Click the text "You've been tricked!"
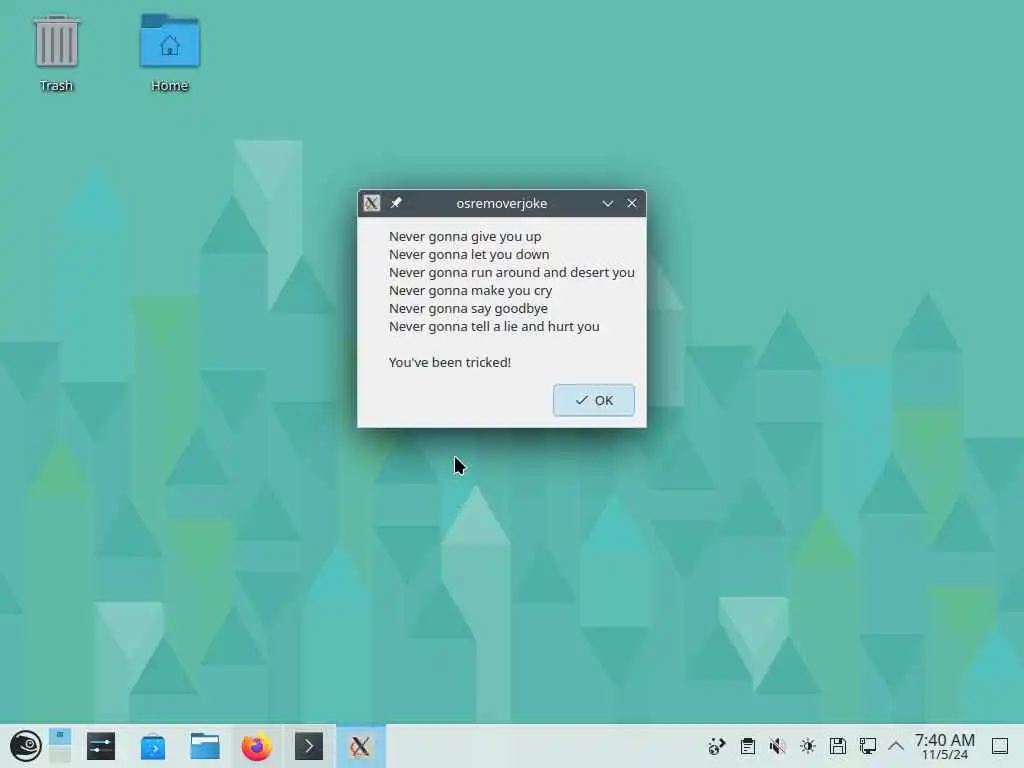The image size is (1024, 768). (x=450, y=362)
